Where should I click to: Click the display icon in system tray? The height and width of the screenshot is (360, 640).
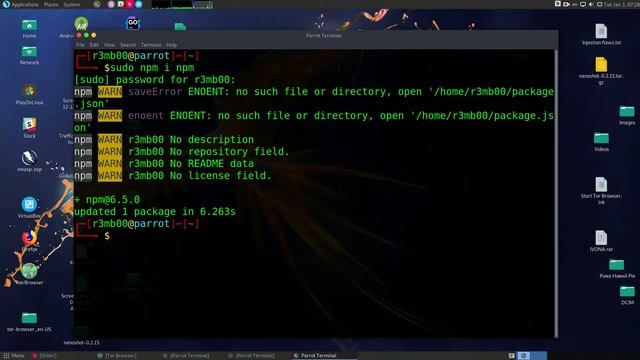(x=582, y=4)
